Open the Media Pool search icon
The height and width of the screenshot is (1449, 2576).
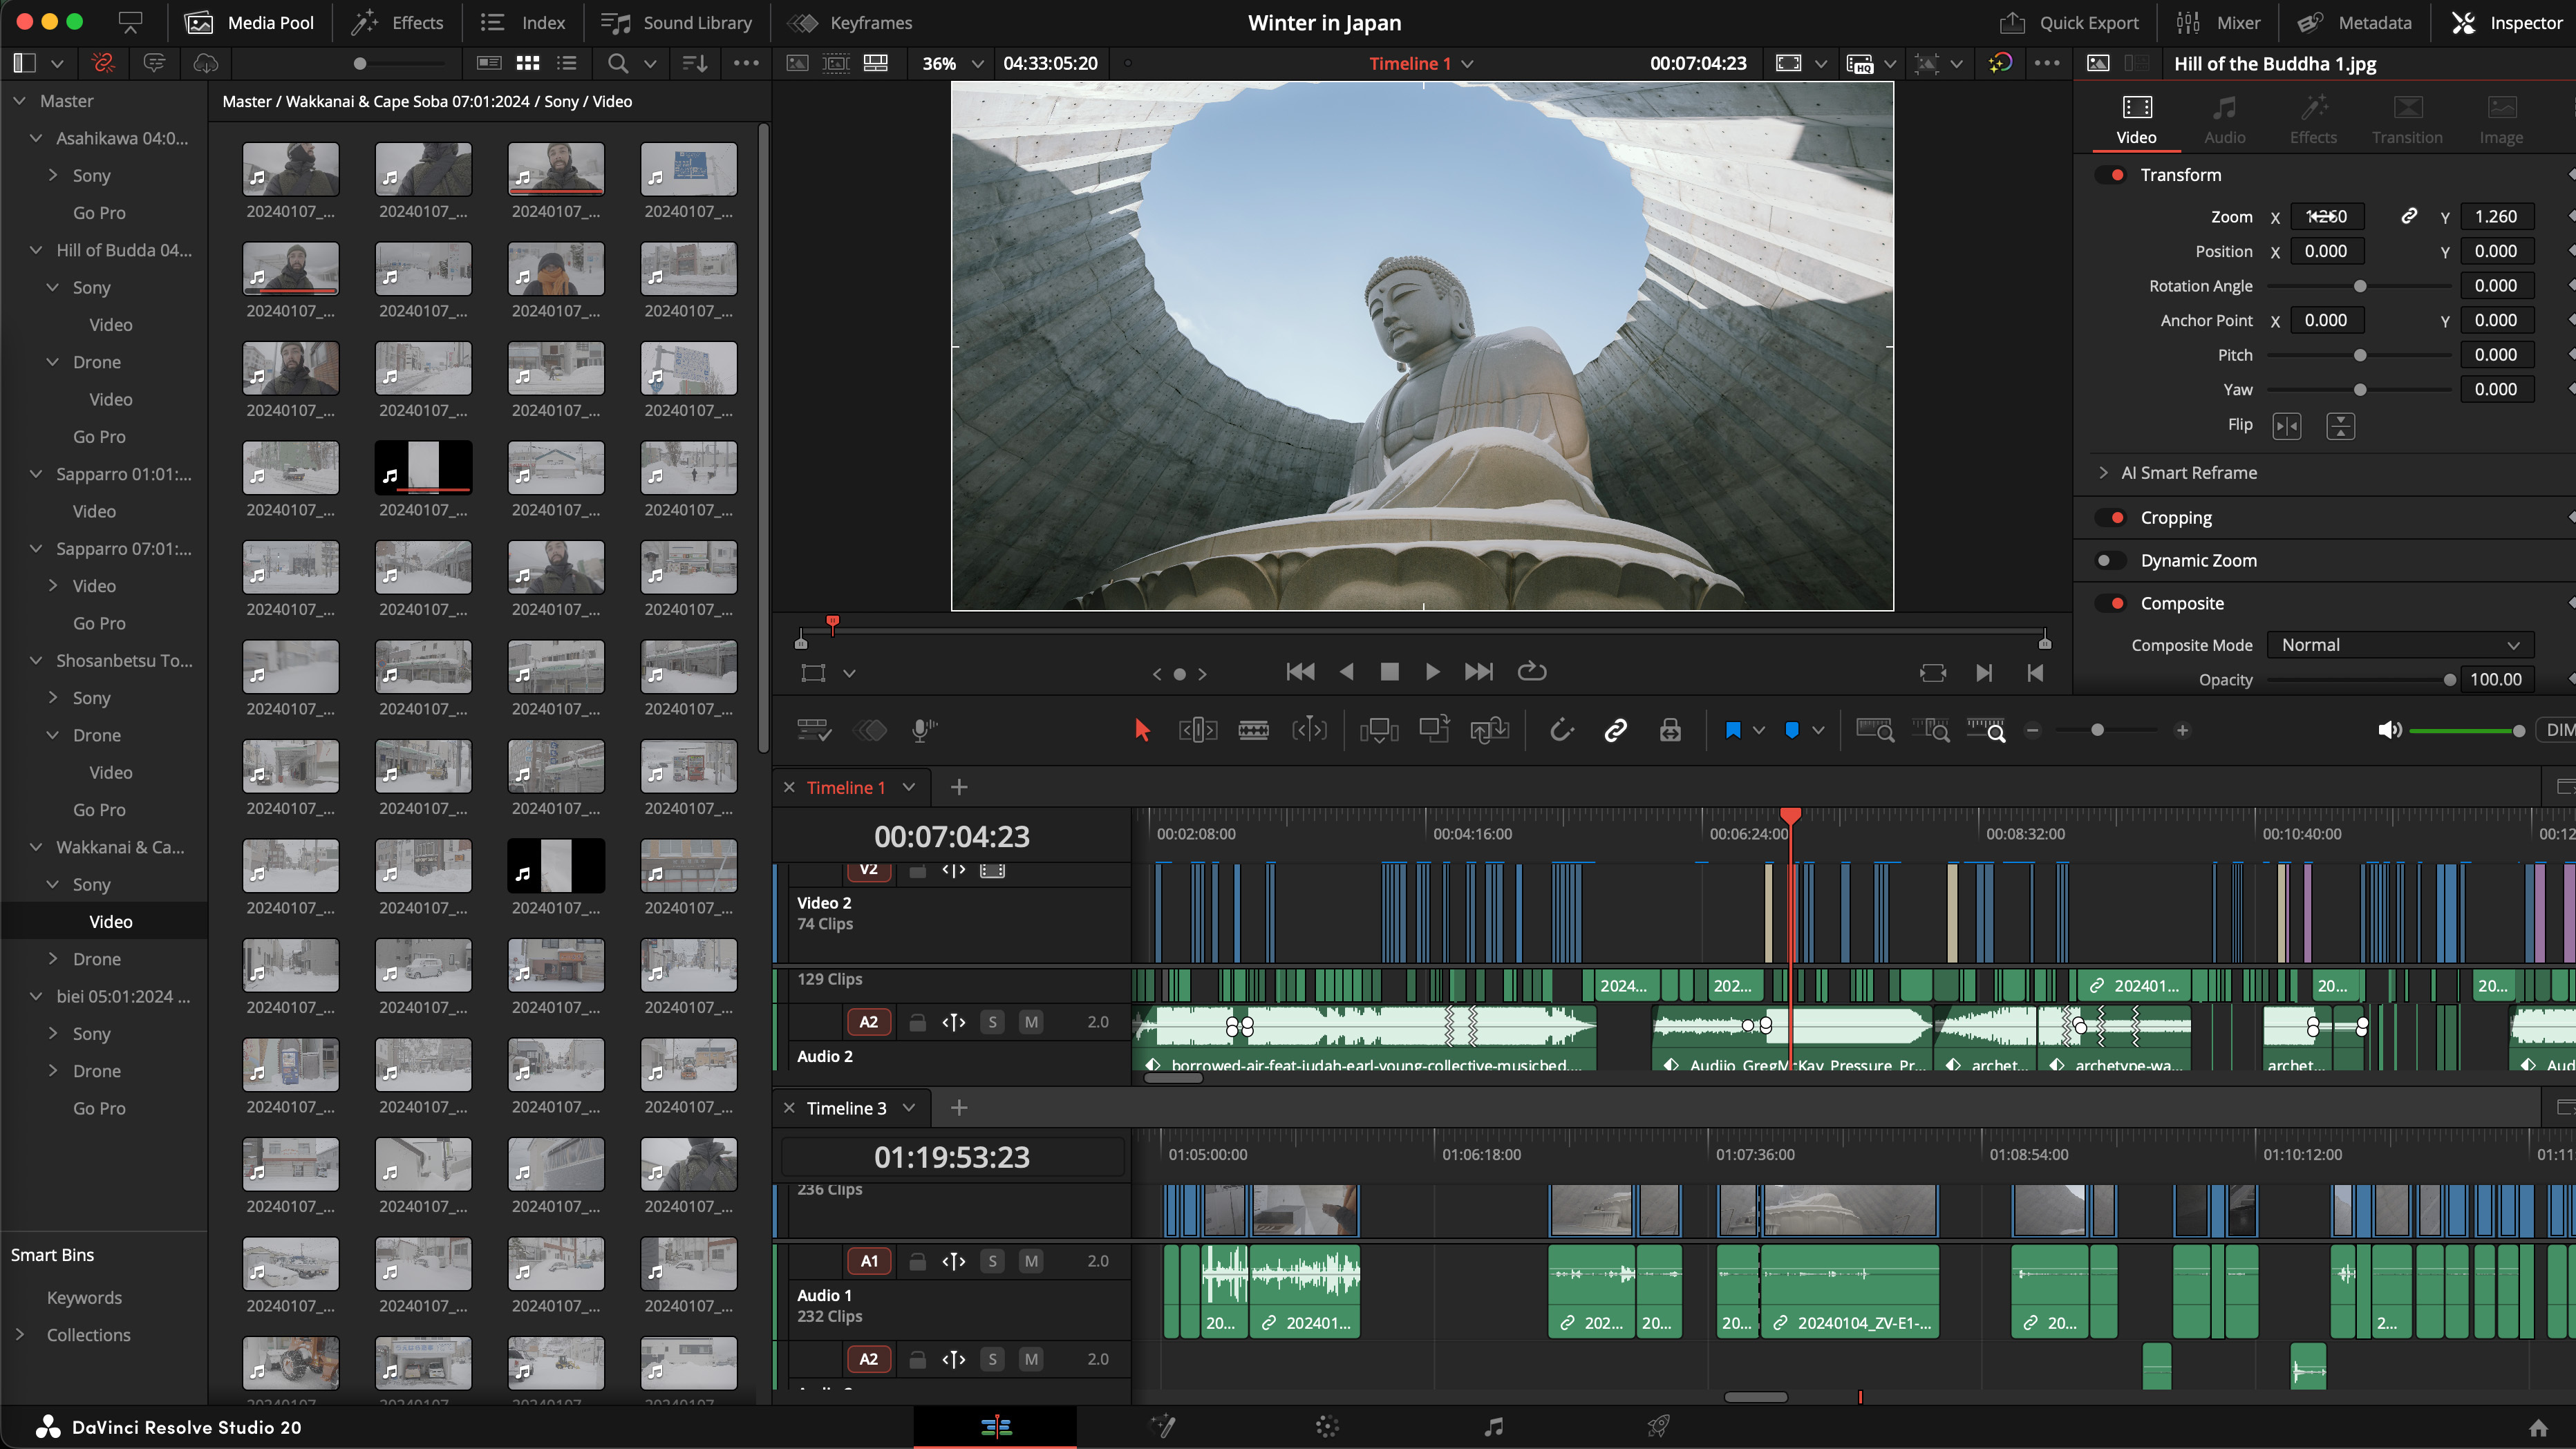click(x=618, y=63)
